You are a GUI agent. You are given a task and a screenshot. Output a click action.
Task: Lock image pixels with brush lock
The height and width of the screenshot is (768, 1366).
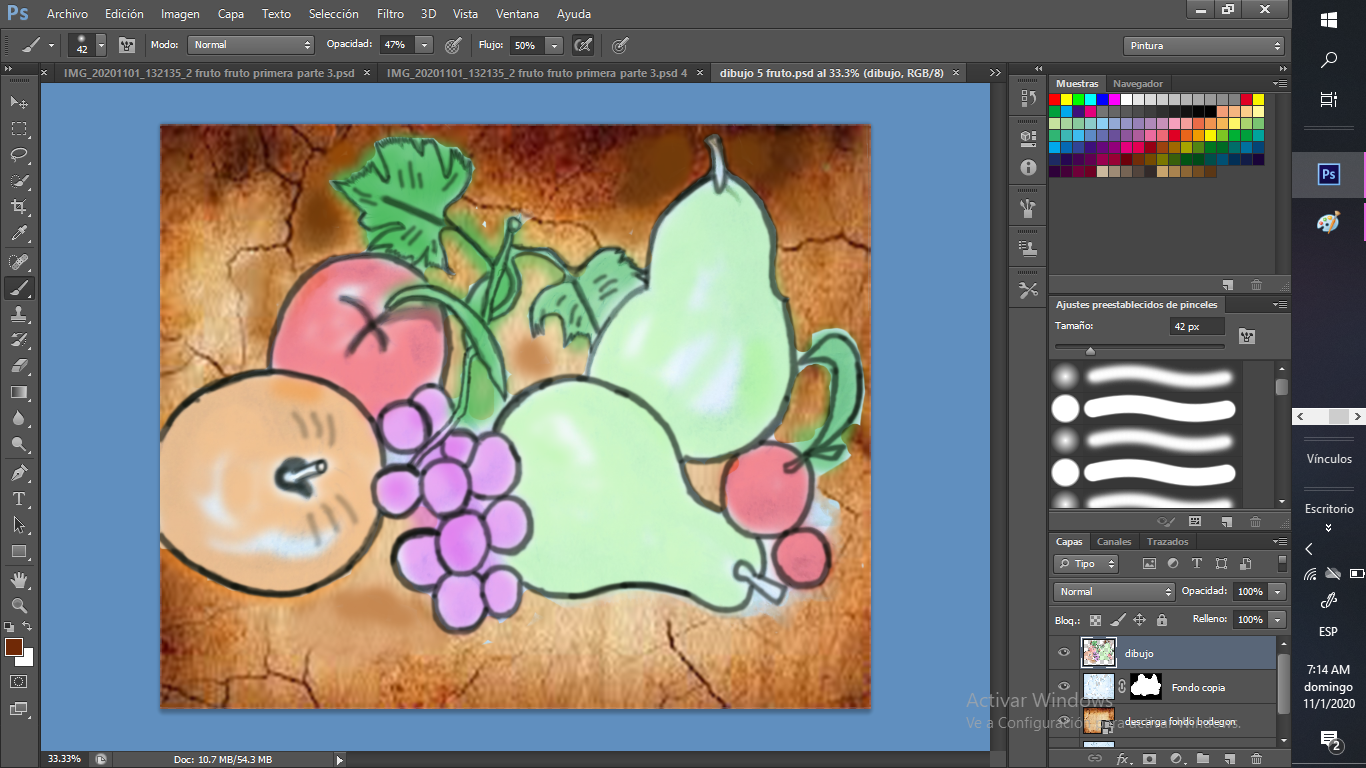click(1118, 620)
